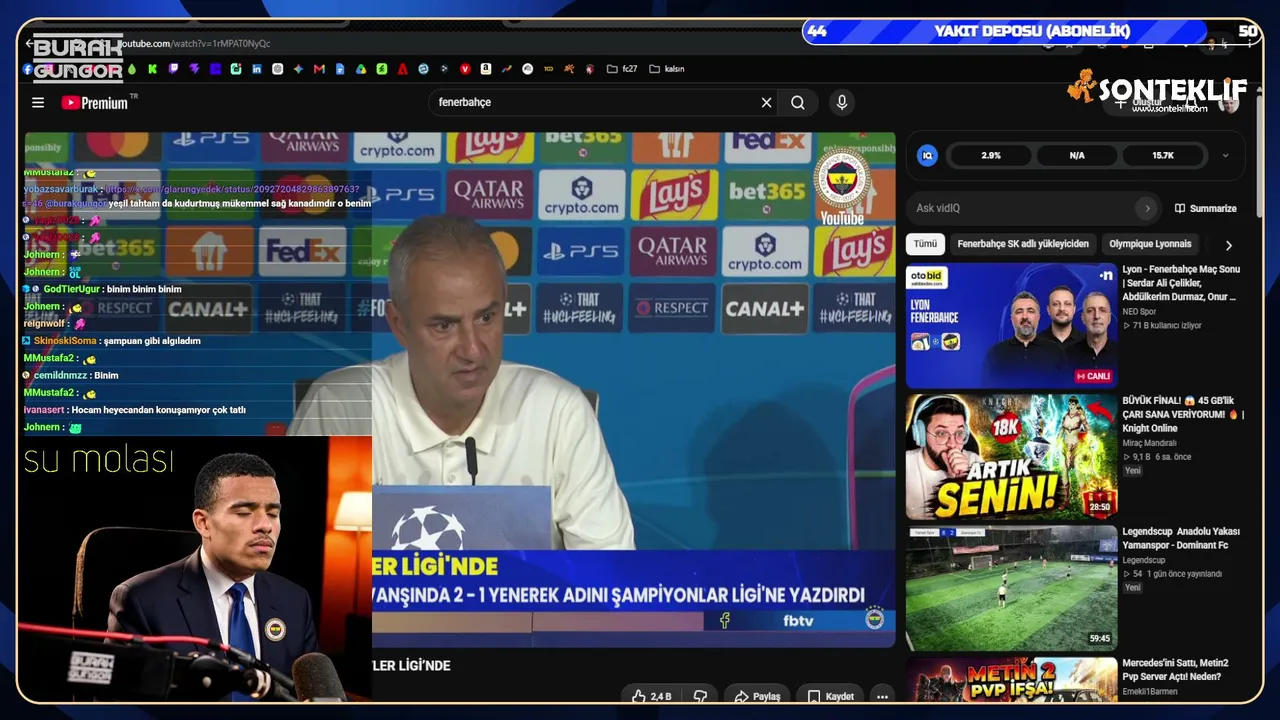Open the 2.9% vidIQ stat pill

[990, 155]
